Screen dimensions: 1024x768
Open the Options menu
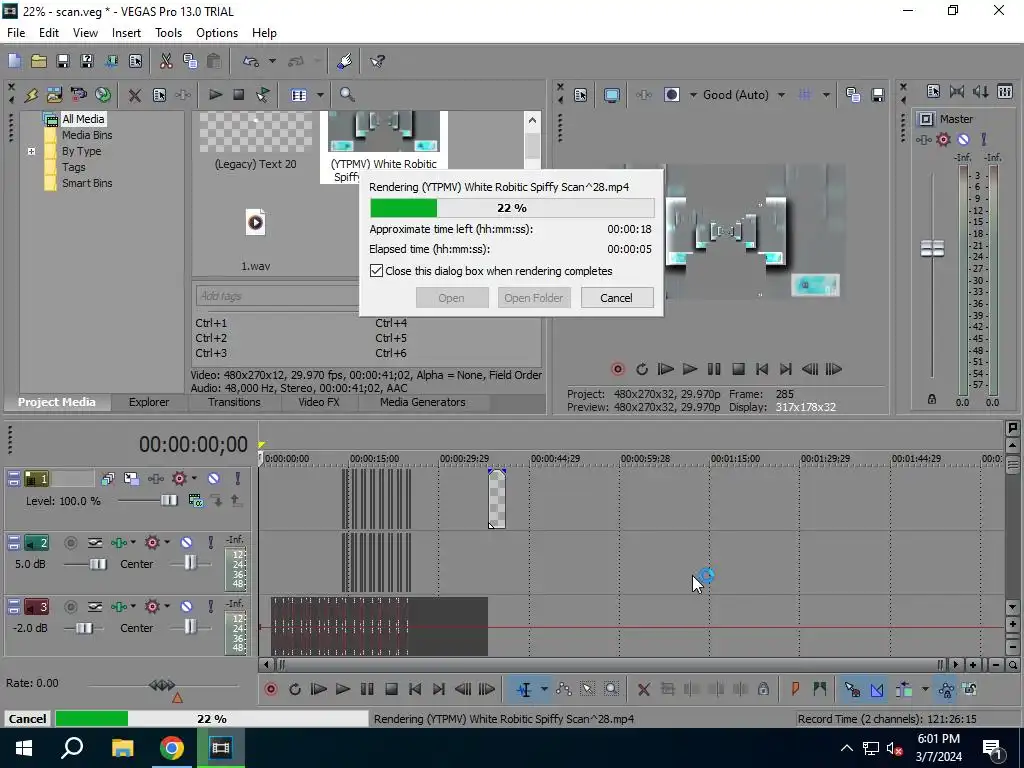217,33
